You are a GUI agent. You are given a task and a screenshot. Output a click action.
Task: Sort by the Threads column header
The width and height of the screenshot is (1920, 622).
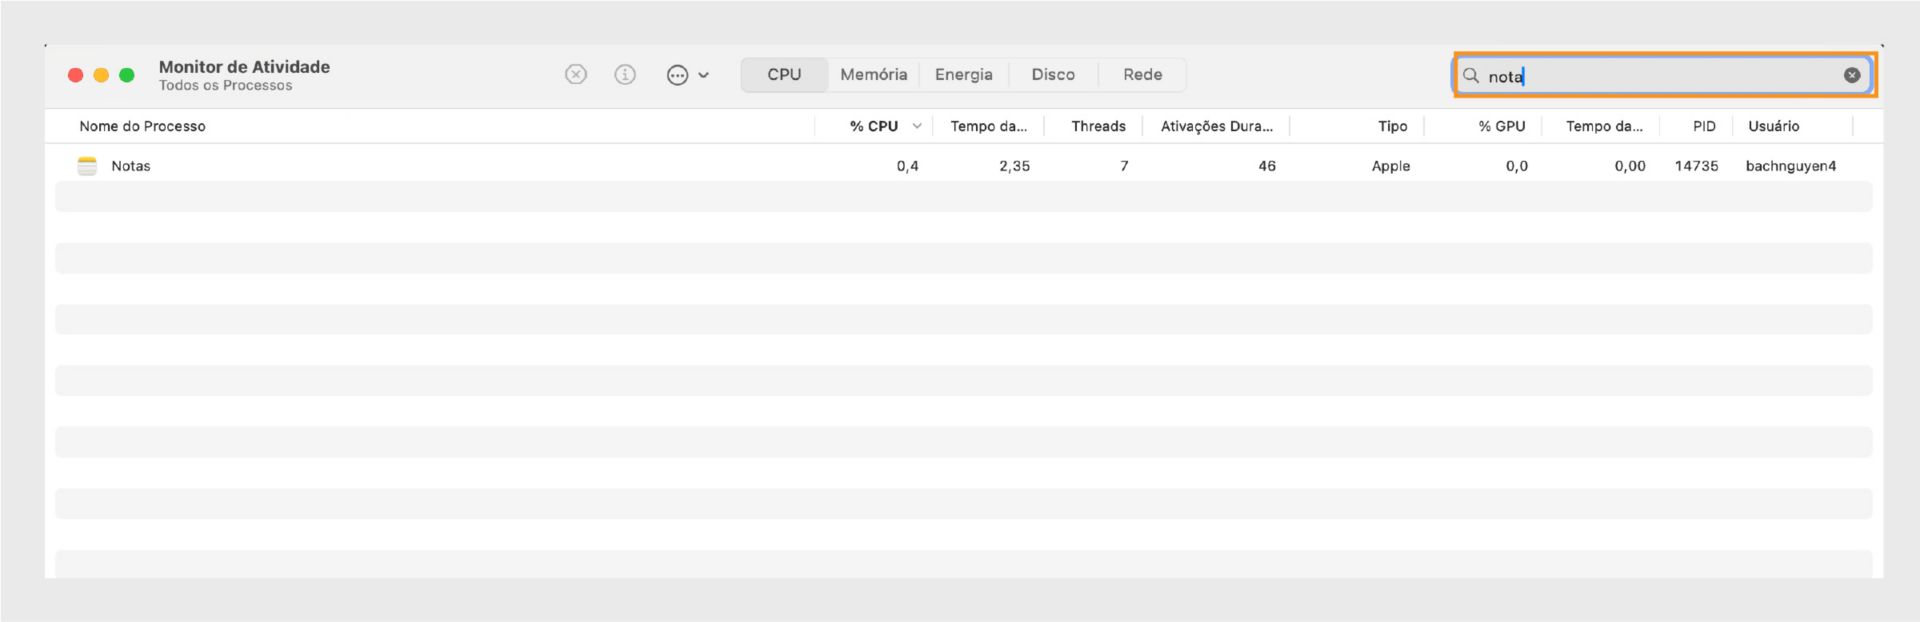[1098, 126]
